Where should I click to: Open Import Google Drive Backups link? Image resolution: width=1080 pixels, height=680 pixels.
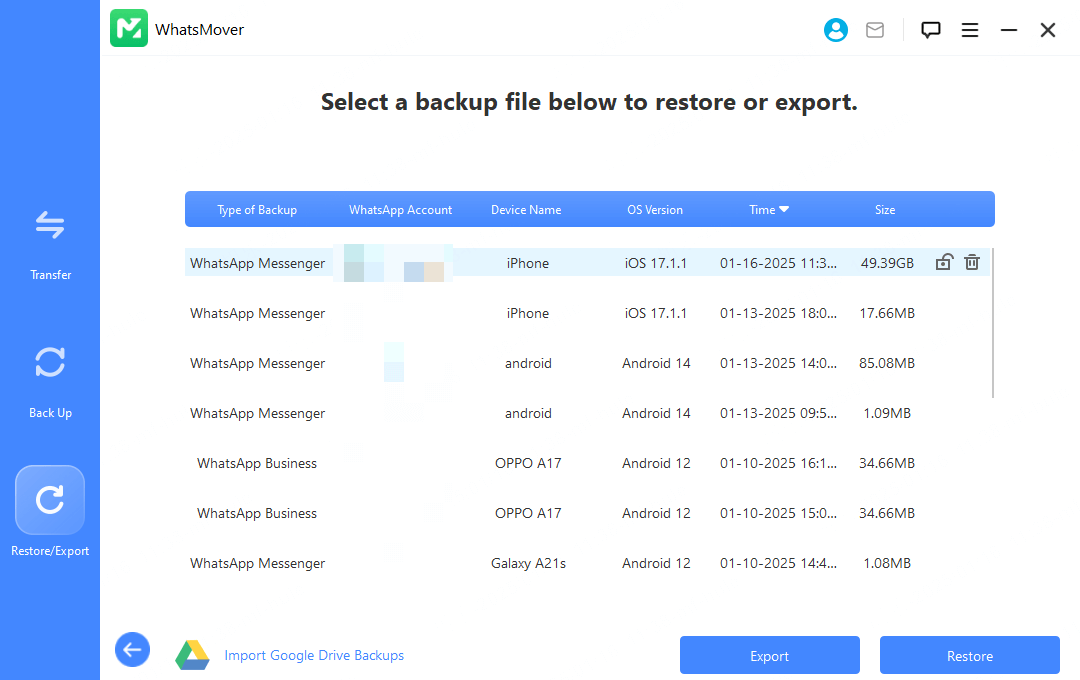pyautogui.click(x=314, y=656)
